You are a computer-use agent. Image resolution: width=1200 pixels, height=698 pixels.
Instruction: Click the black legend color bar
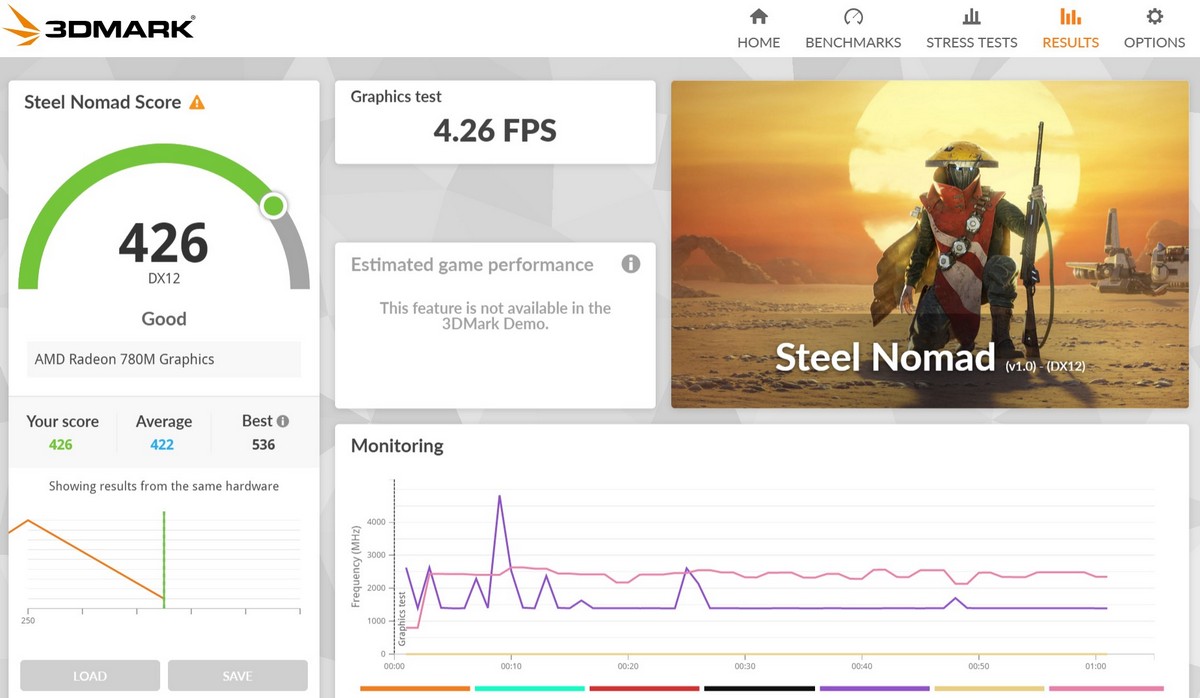click(x=759, y=688)
